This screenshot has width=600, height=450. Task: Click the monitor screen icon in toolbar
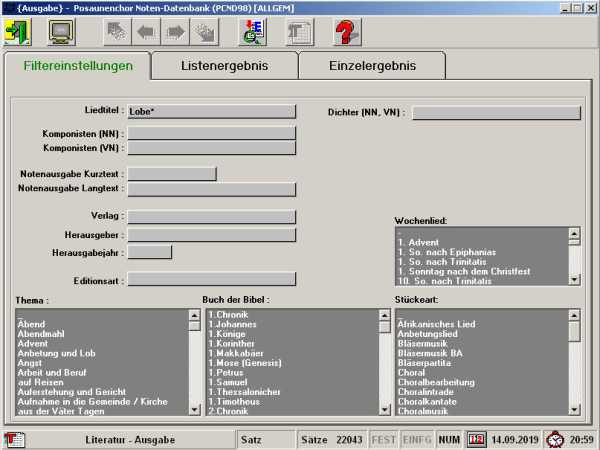pyautogui.click(x=61, y=32)
